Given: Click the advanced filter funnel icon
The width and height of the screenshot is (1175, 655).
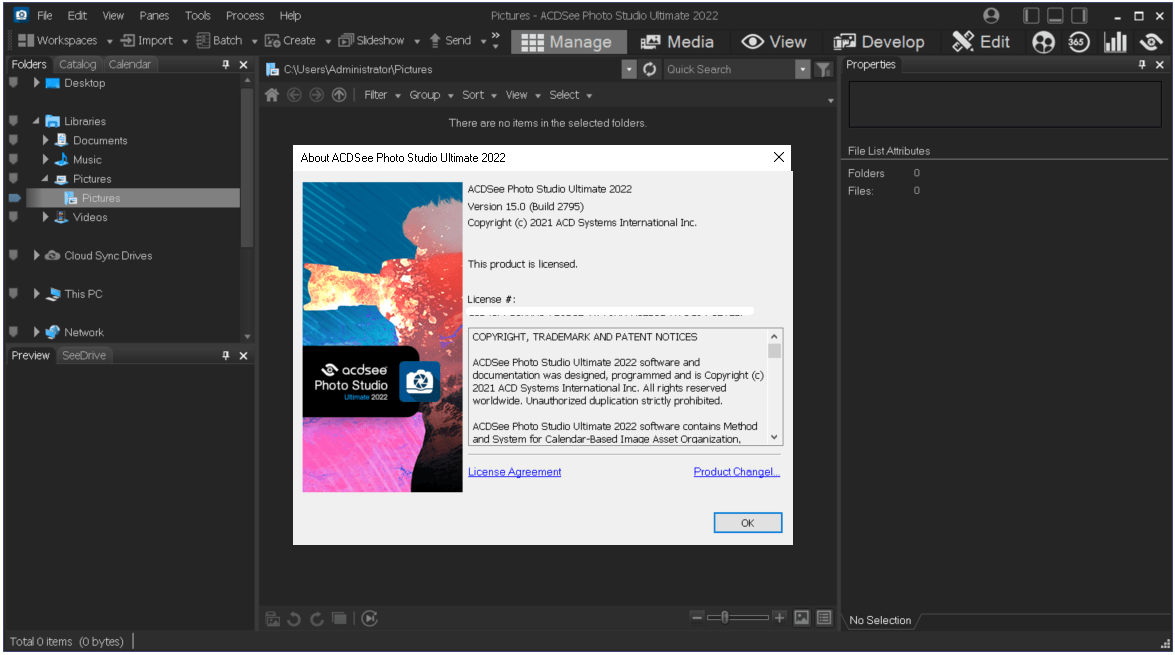Looking at the screenshot, I should 824,70.
